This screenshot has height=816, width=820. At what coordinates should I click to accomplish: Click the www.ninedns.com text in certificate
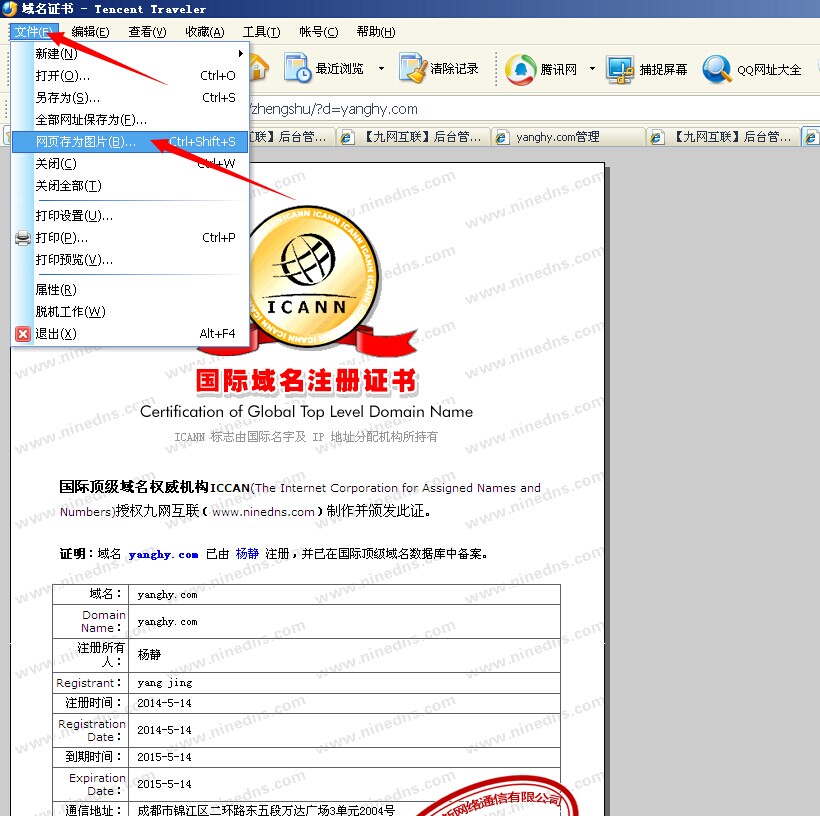[x=264, y=512]
